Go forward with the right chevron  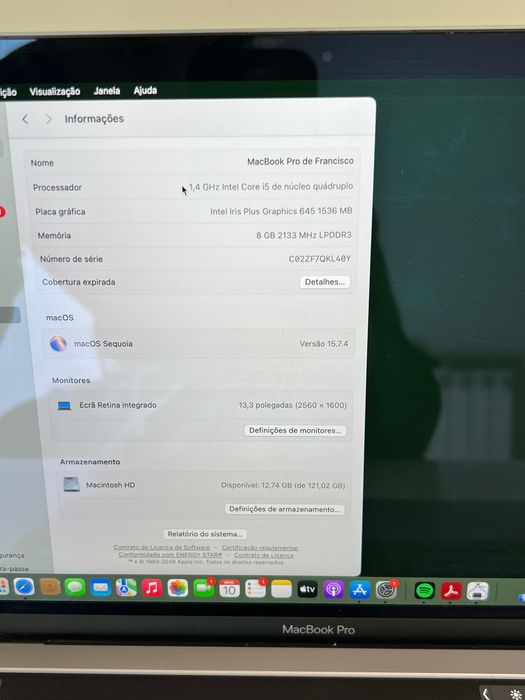point(48,119)
